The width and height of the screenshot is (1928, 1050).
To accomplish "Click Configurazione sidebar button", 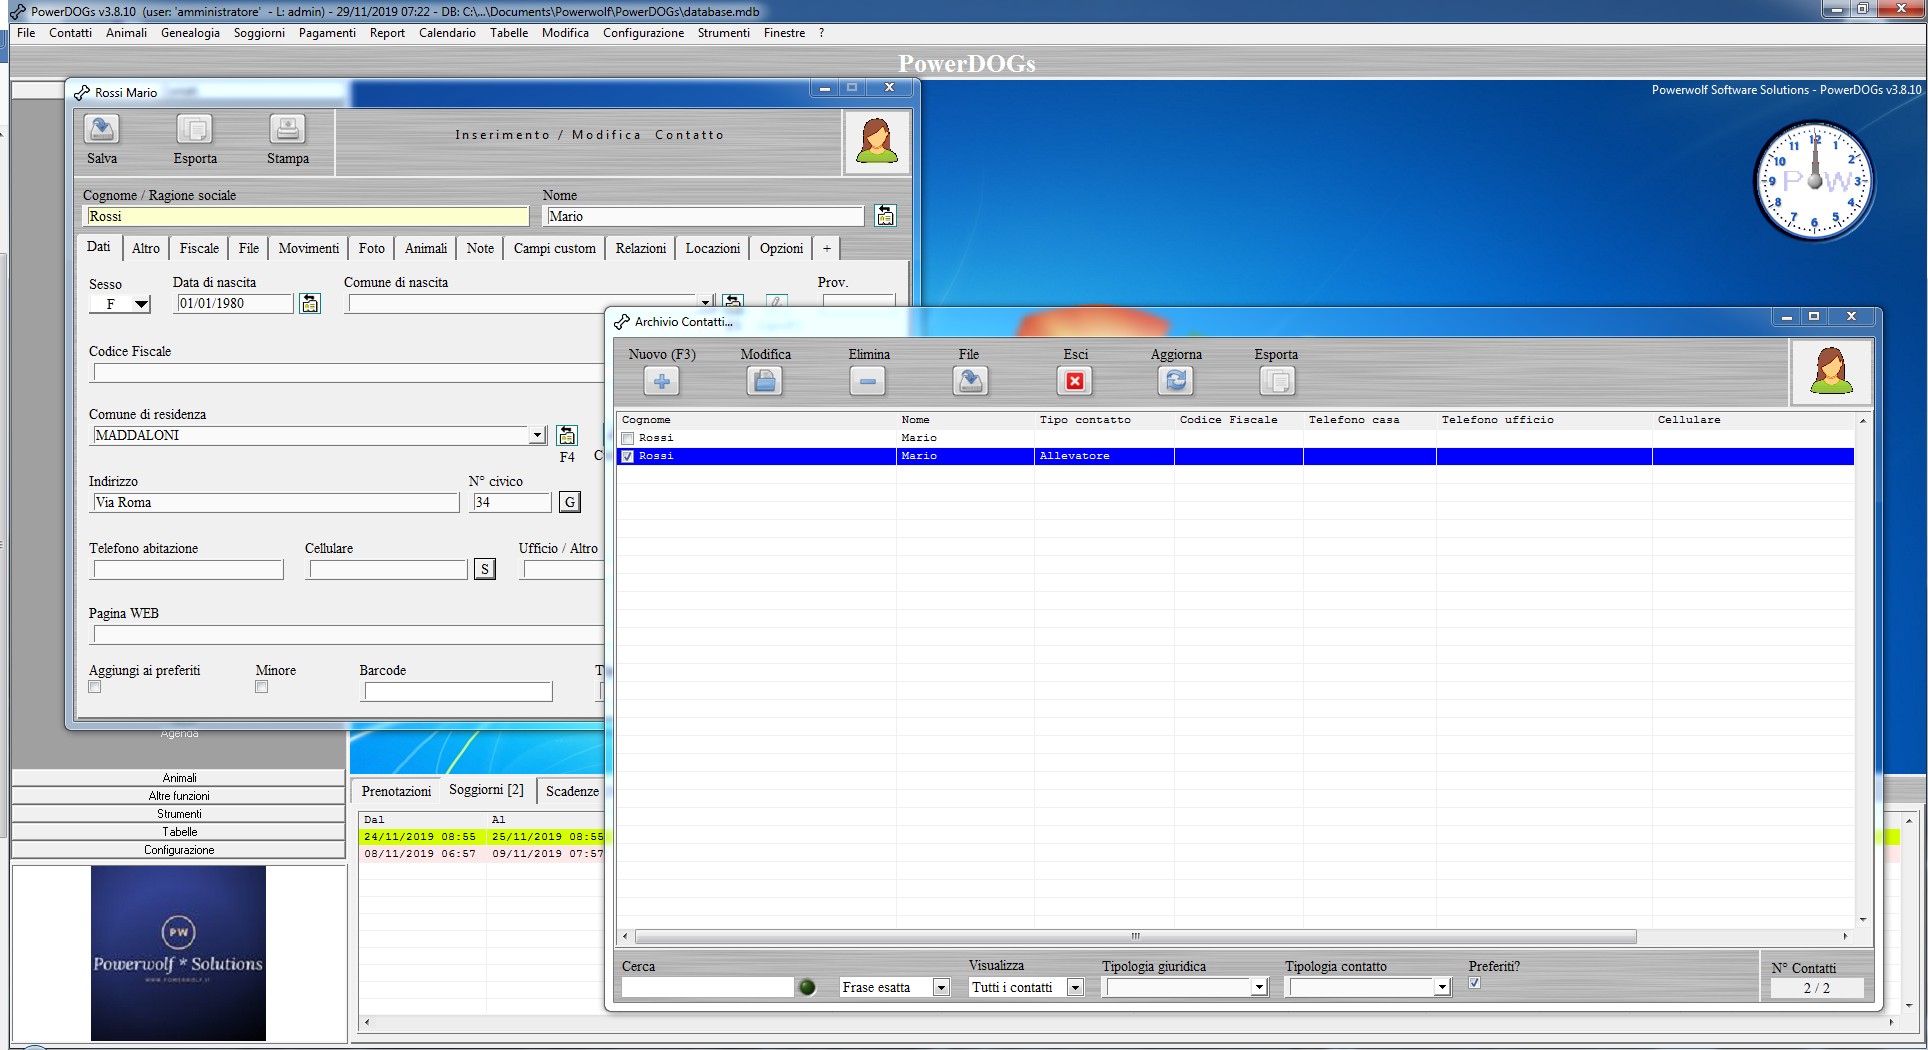I will tap(179, 850).
